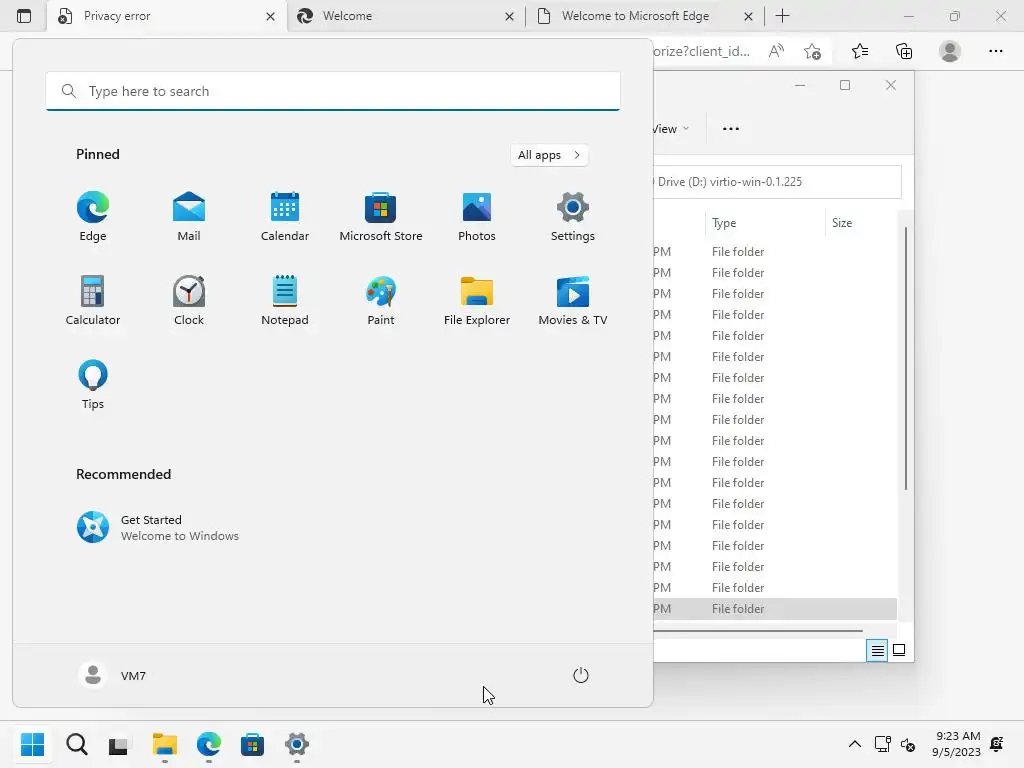The height and width of the screenshot is (768, 1024).
Task: Click the Read aloud icon in Edge
Action: point(776,51)
